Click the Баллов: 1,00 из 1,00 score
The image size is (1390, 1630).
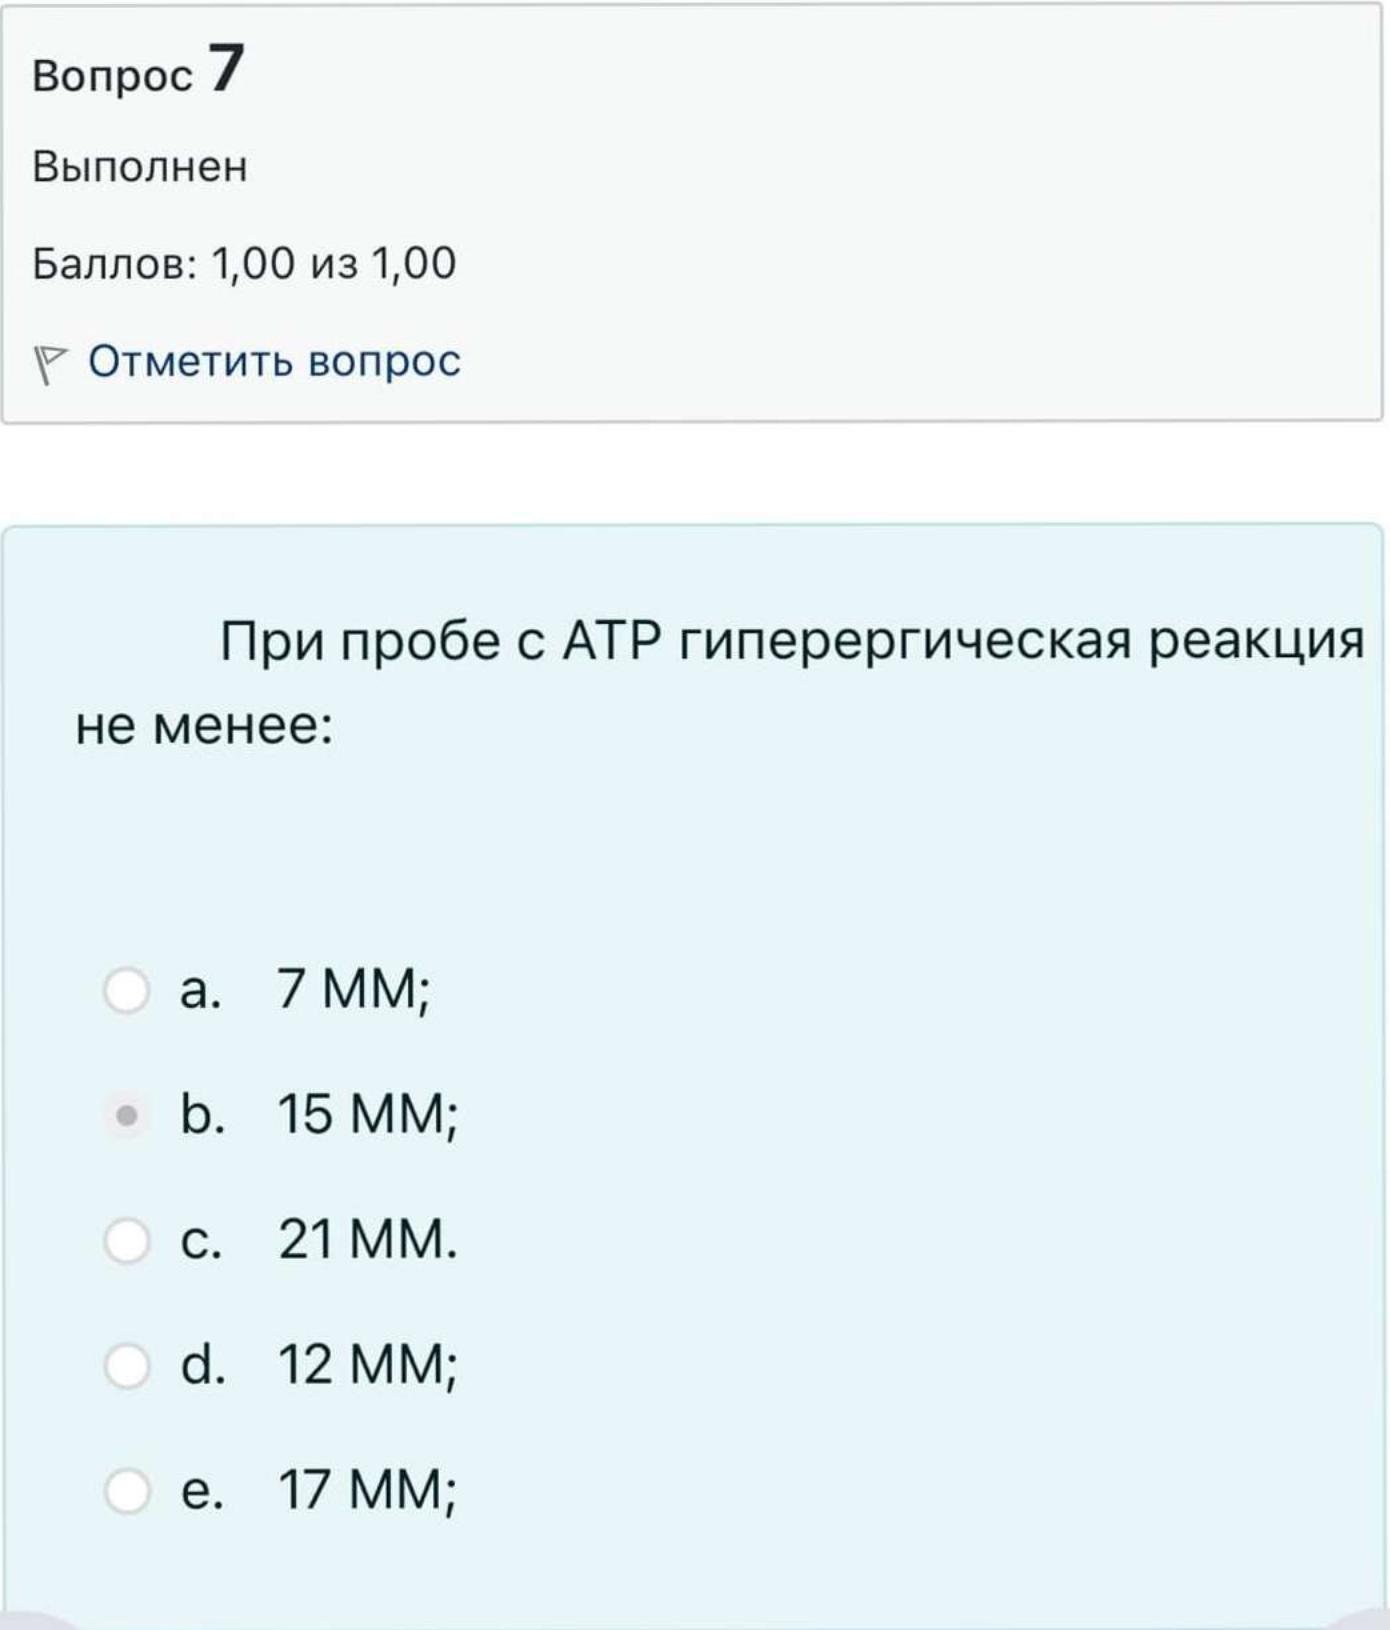click(x=244, y=263)
